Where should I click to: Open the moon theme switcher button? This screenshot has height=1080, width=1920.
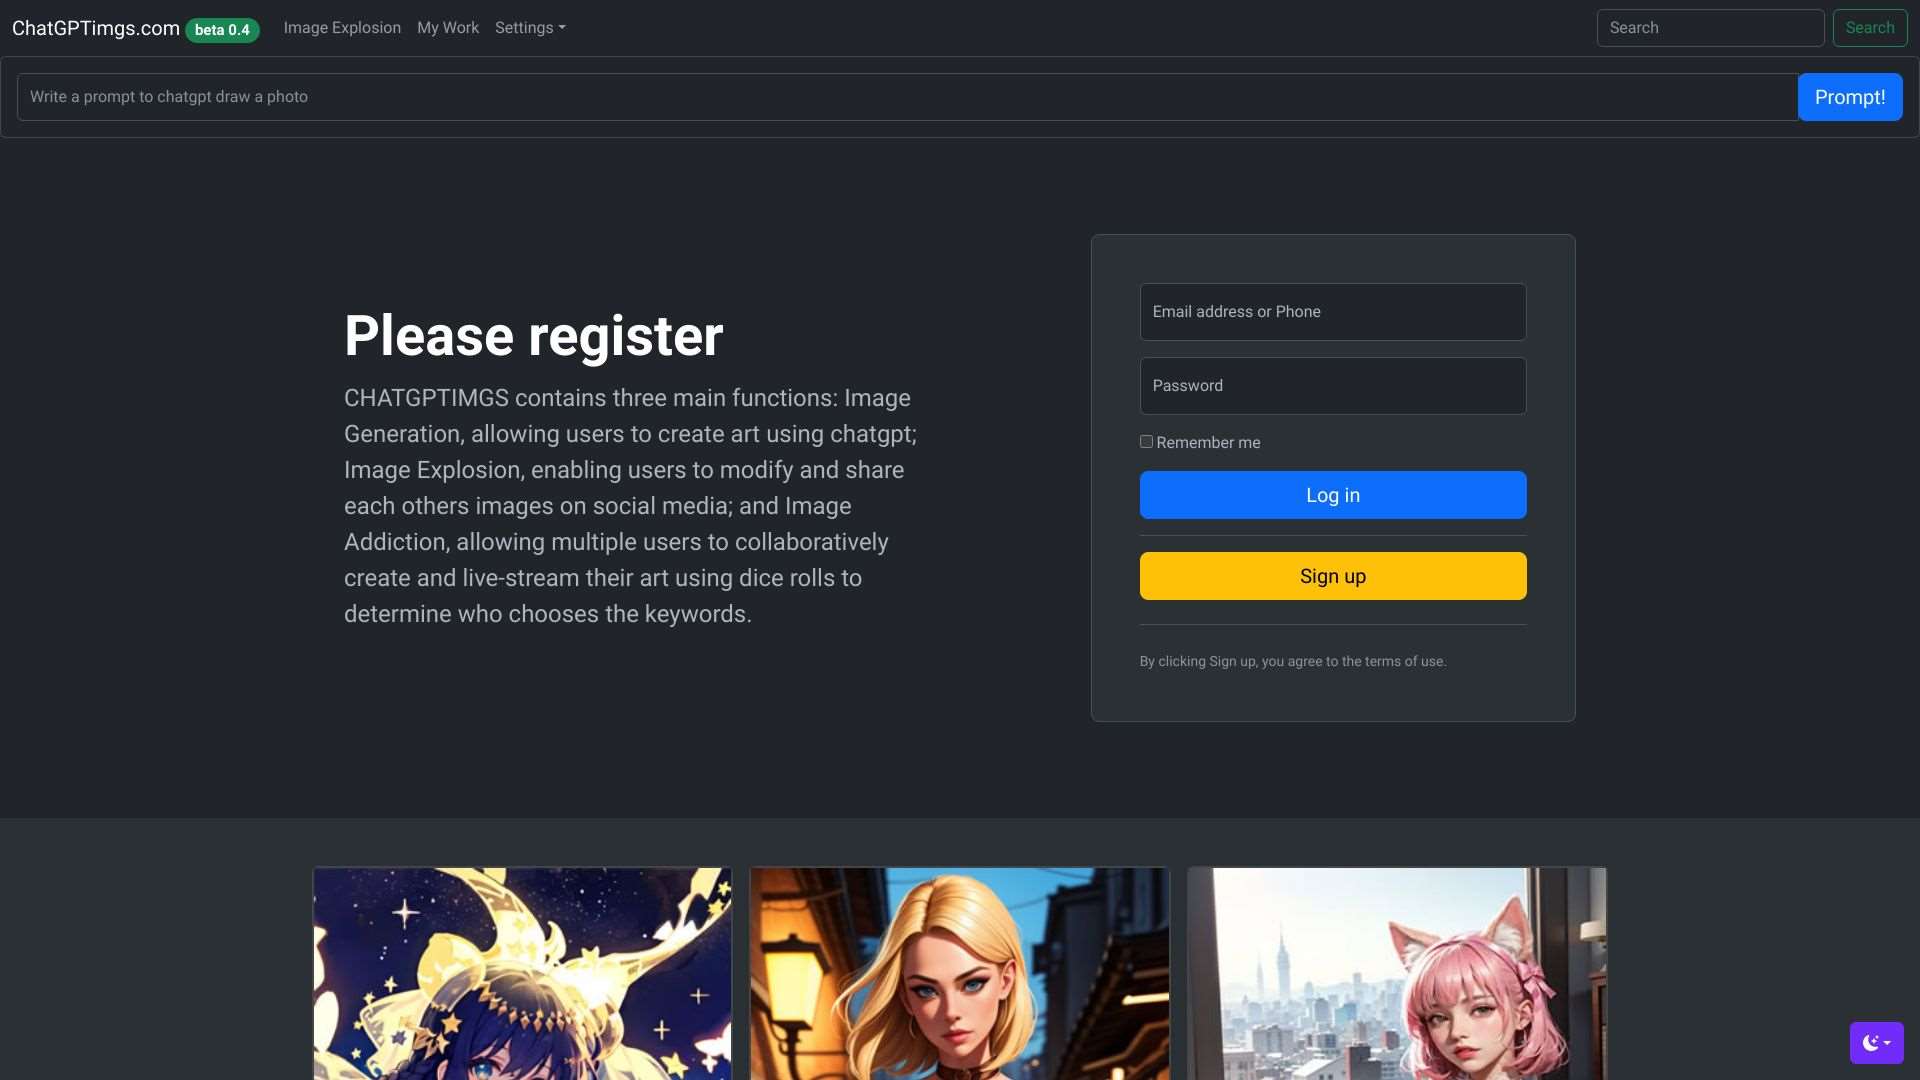pyautogui.click(x=1876, y=1043)
